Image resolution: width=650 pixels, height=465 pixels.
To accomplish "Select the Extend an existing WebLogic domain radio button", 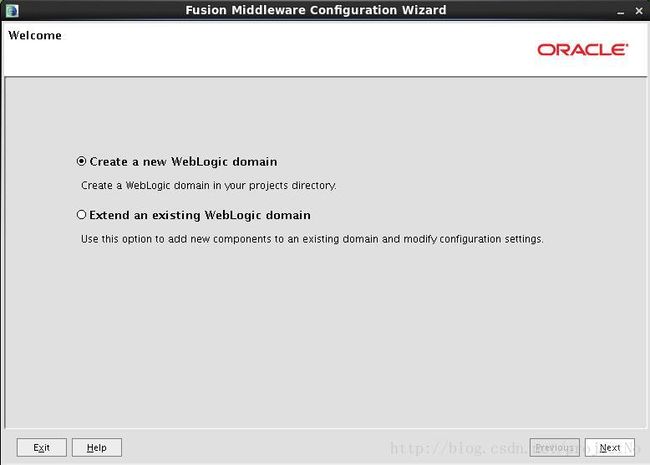I will [81, 215].
